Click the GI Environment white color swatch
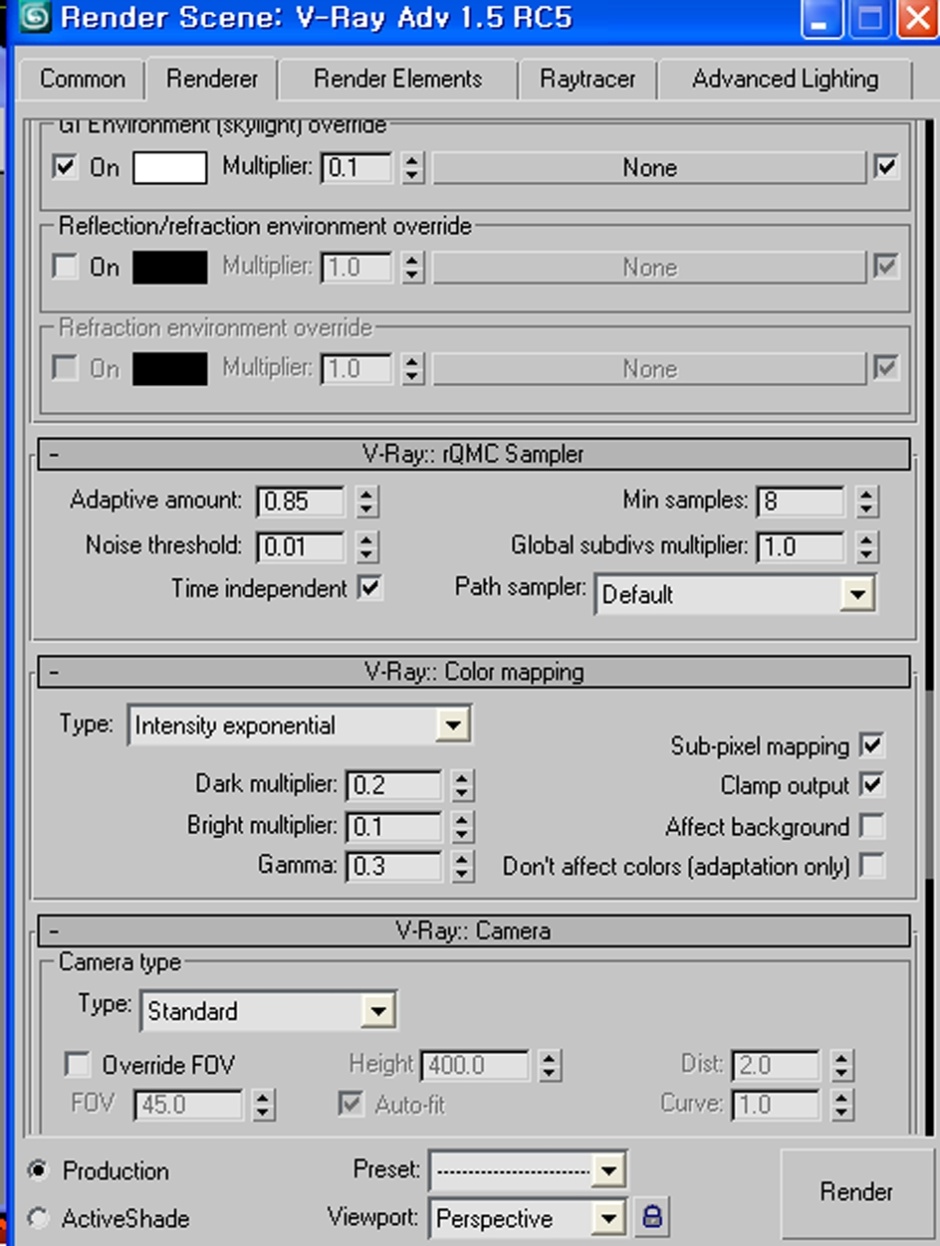This screenshot has width=940, height=1246. [x=170, y=167]
